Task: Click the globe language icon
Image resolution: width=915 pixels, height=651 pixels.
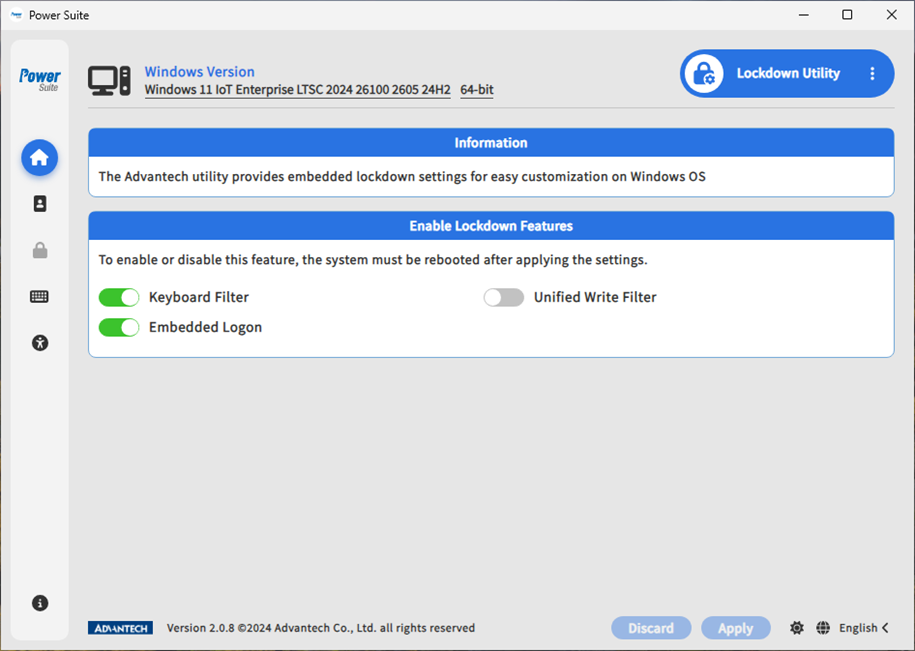Action: coord(823,628)
